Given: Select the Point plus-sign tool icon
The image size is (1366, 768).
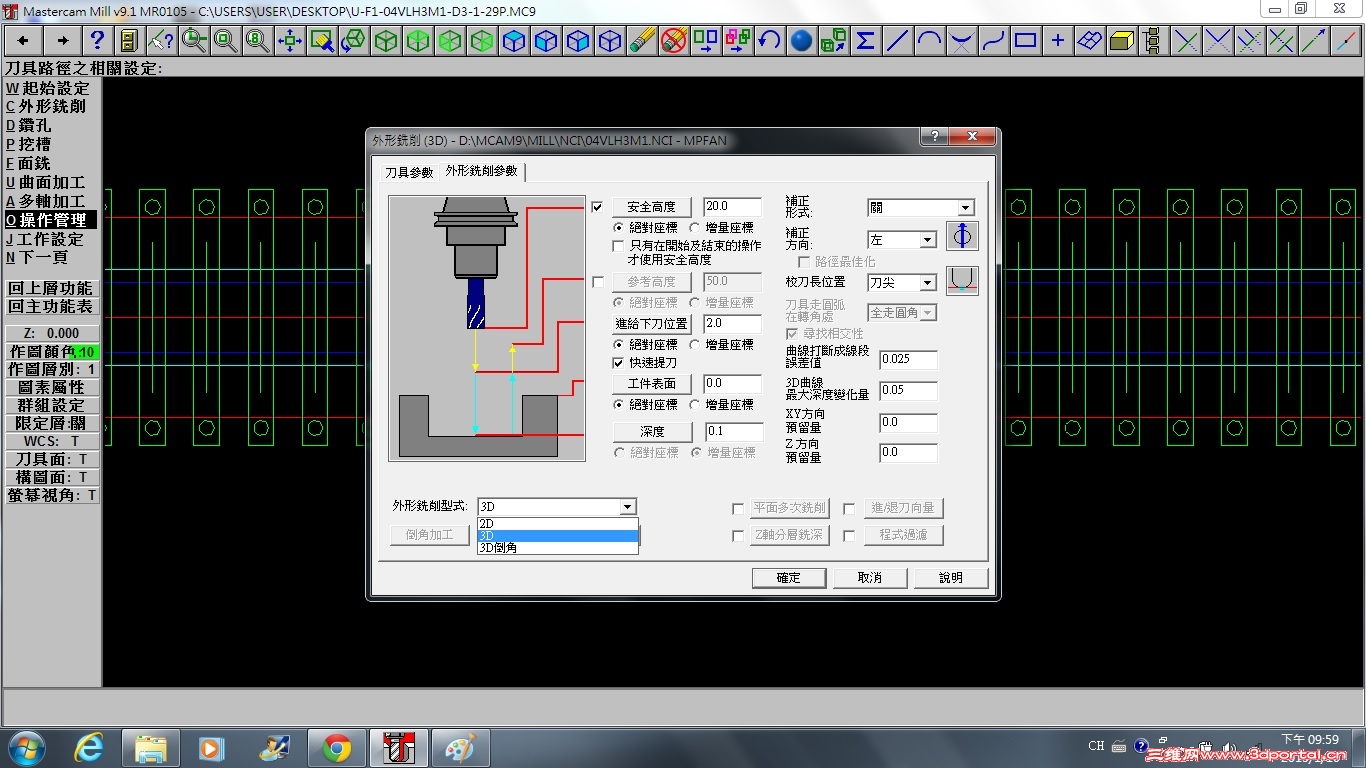Looking at the screenshot, I should click(1058, 41).
